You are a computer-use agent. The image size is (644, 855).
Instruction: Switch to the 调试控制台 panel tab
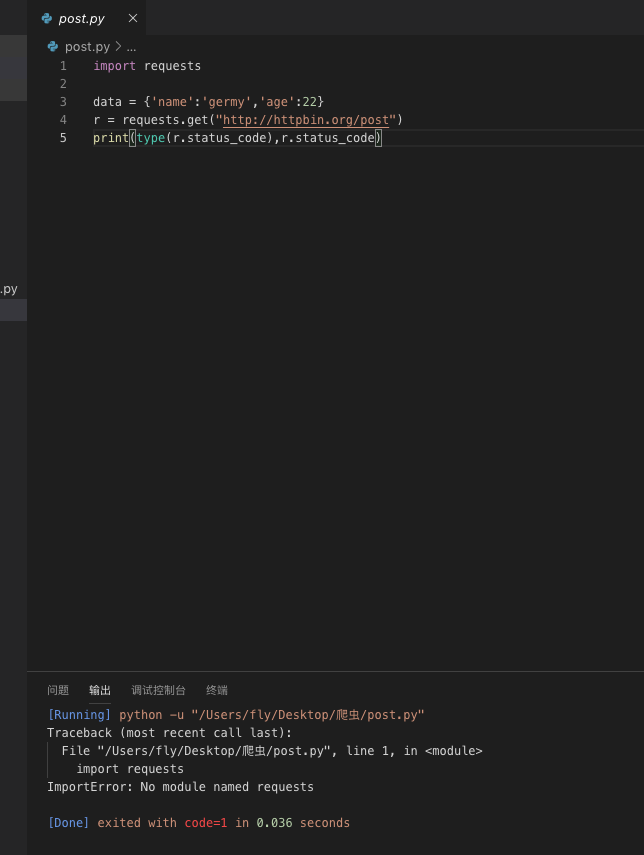(x=159, y=690)
